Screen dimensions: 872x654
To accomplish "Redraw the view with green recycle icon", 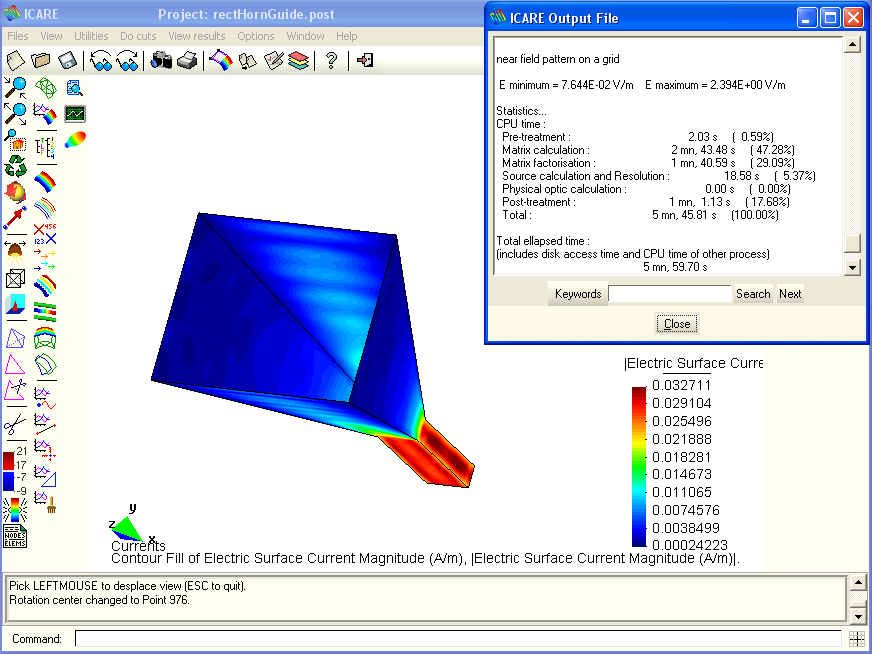I will [x=15, y=166].
